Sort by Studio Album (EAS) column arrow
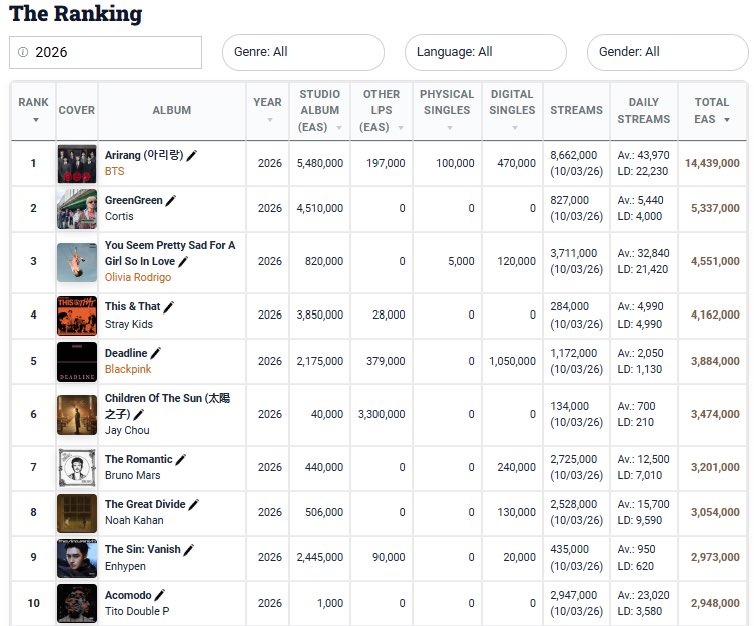This screenshot has height=626, width=754. (x=339, y=128)
